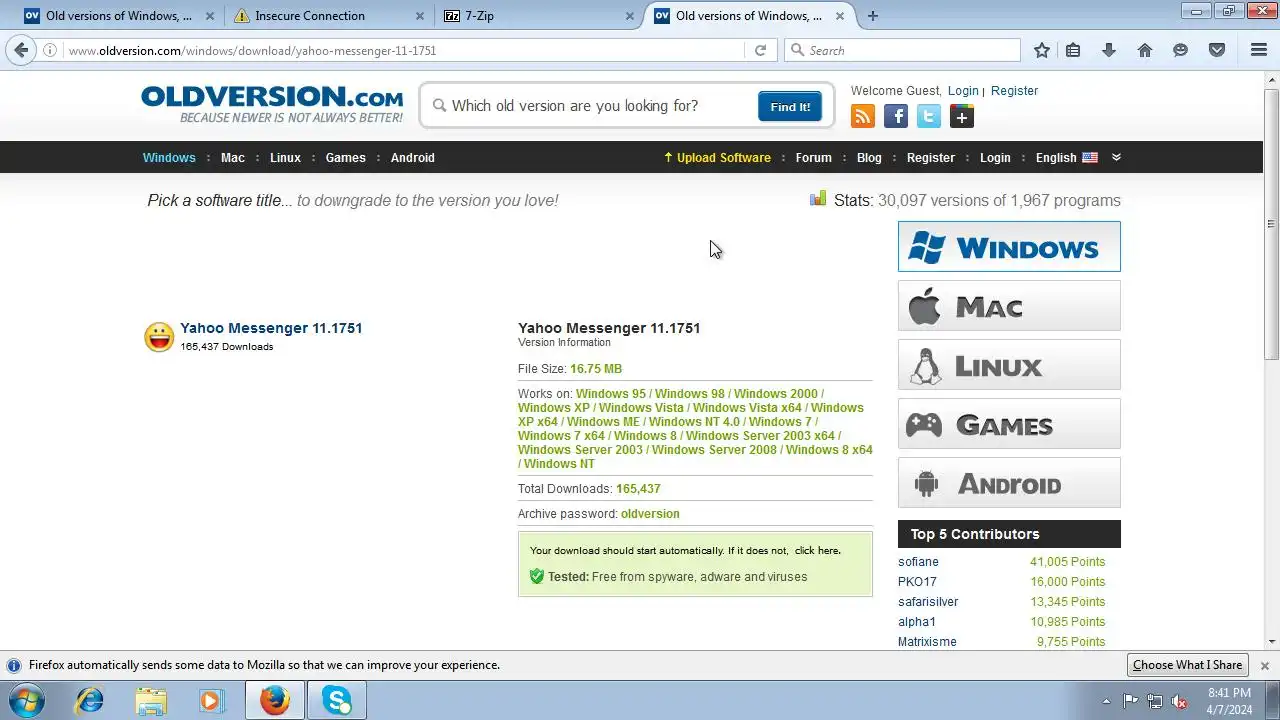Image resolution: width=1280 pixels, height=720 pixels.
Task: Open File Explorer from the taskbar
Action: coord(151,700)
